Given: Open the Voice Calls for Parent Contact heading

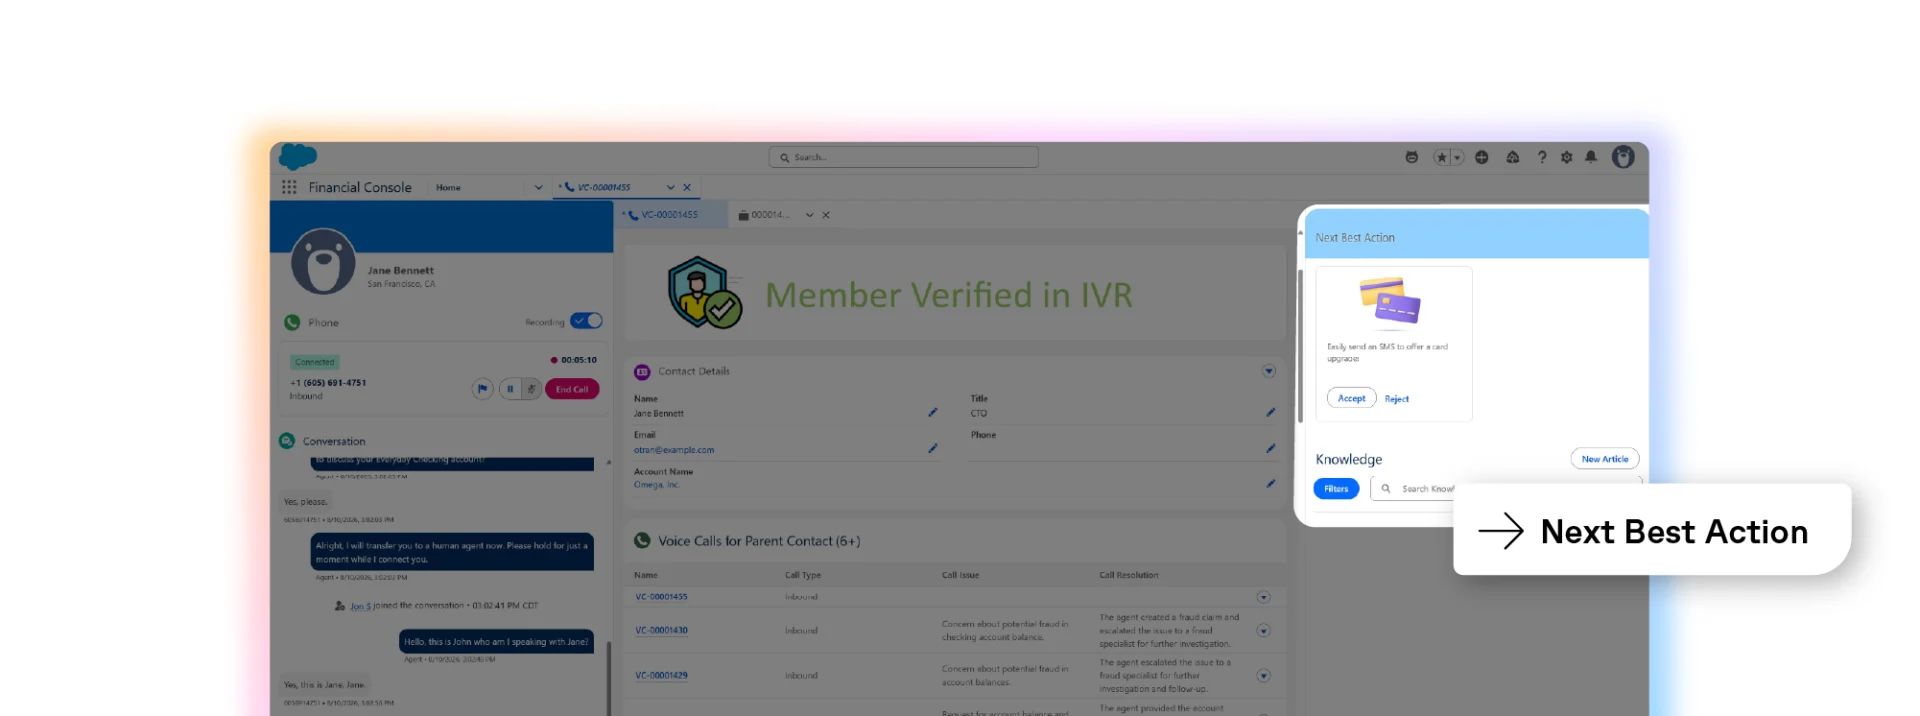Looking at the screenshot, I should [759, 541].
